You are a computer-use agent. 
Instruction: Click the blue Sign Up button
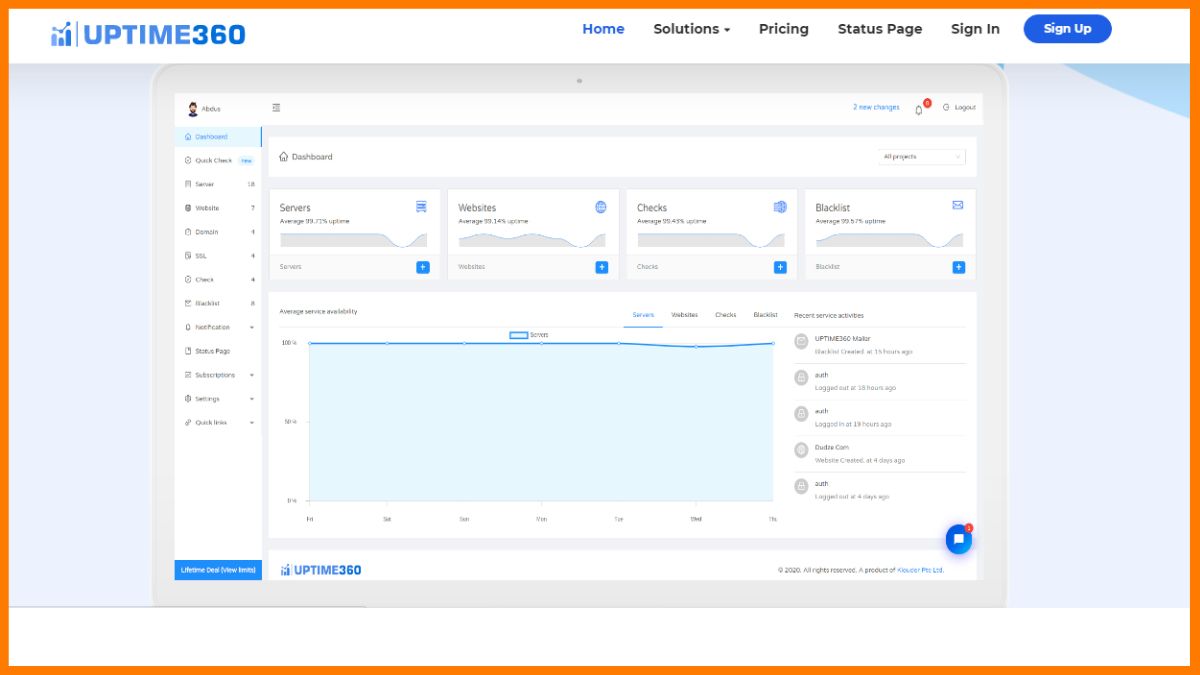click(1067, 29)
